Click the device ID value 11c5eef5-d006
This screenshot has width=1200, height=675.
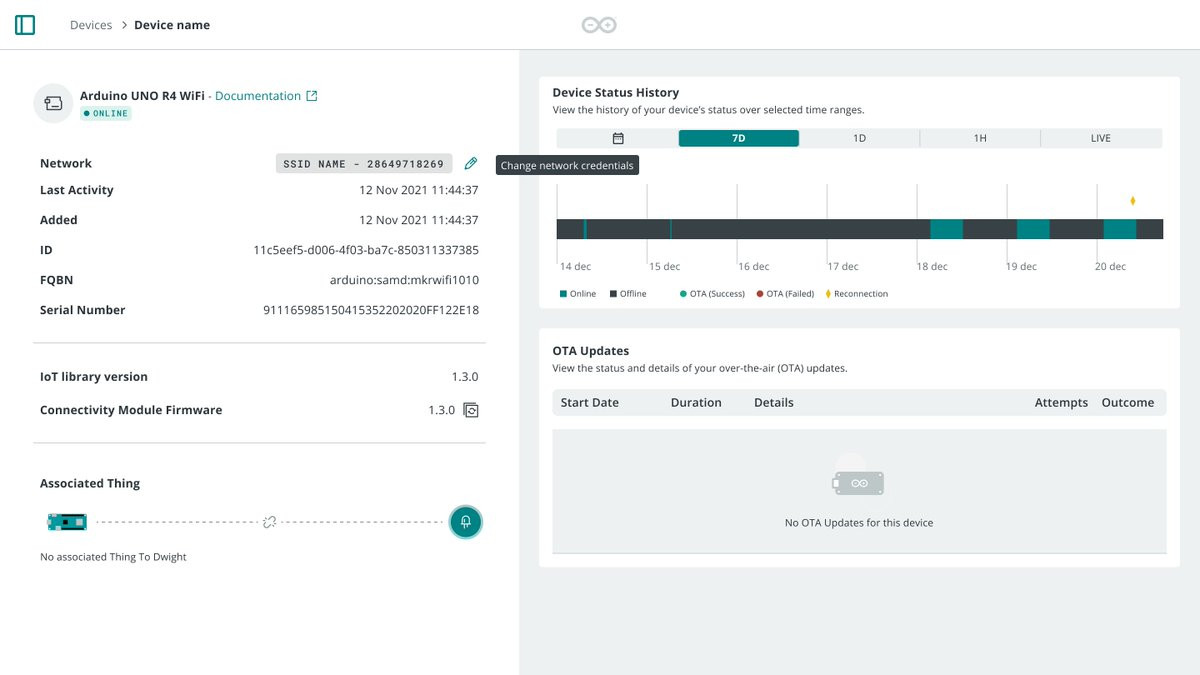(x=366, y=250)
